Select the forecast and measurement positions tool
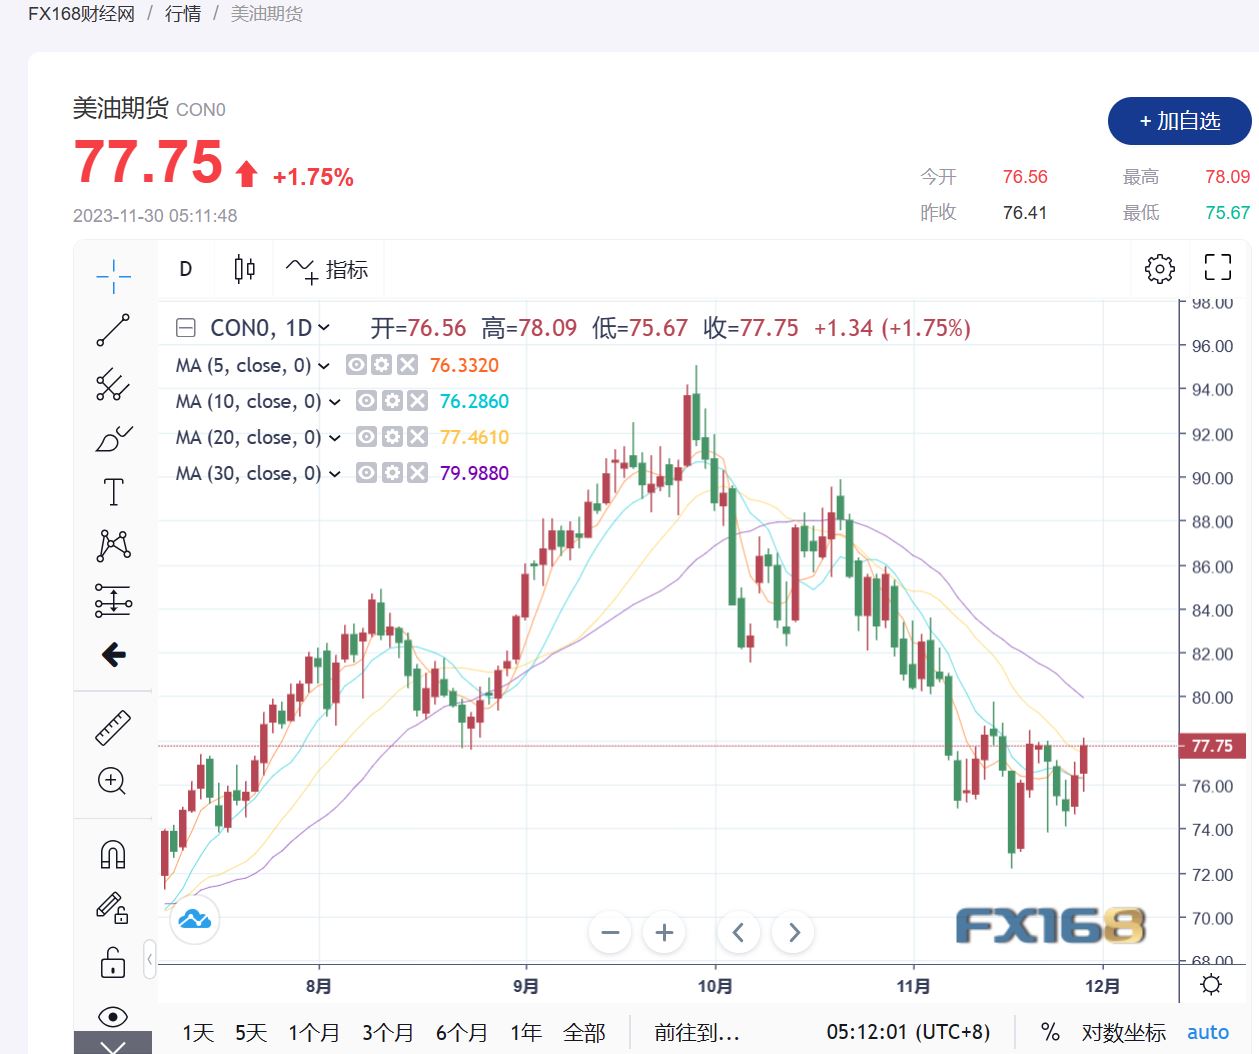The image size is (1259, 1054). point(114,600)
